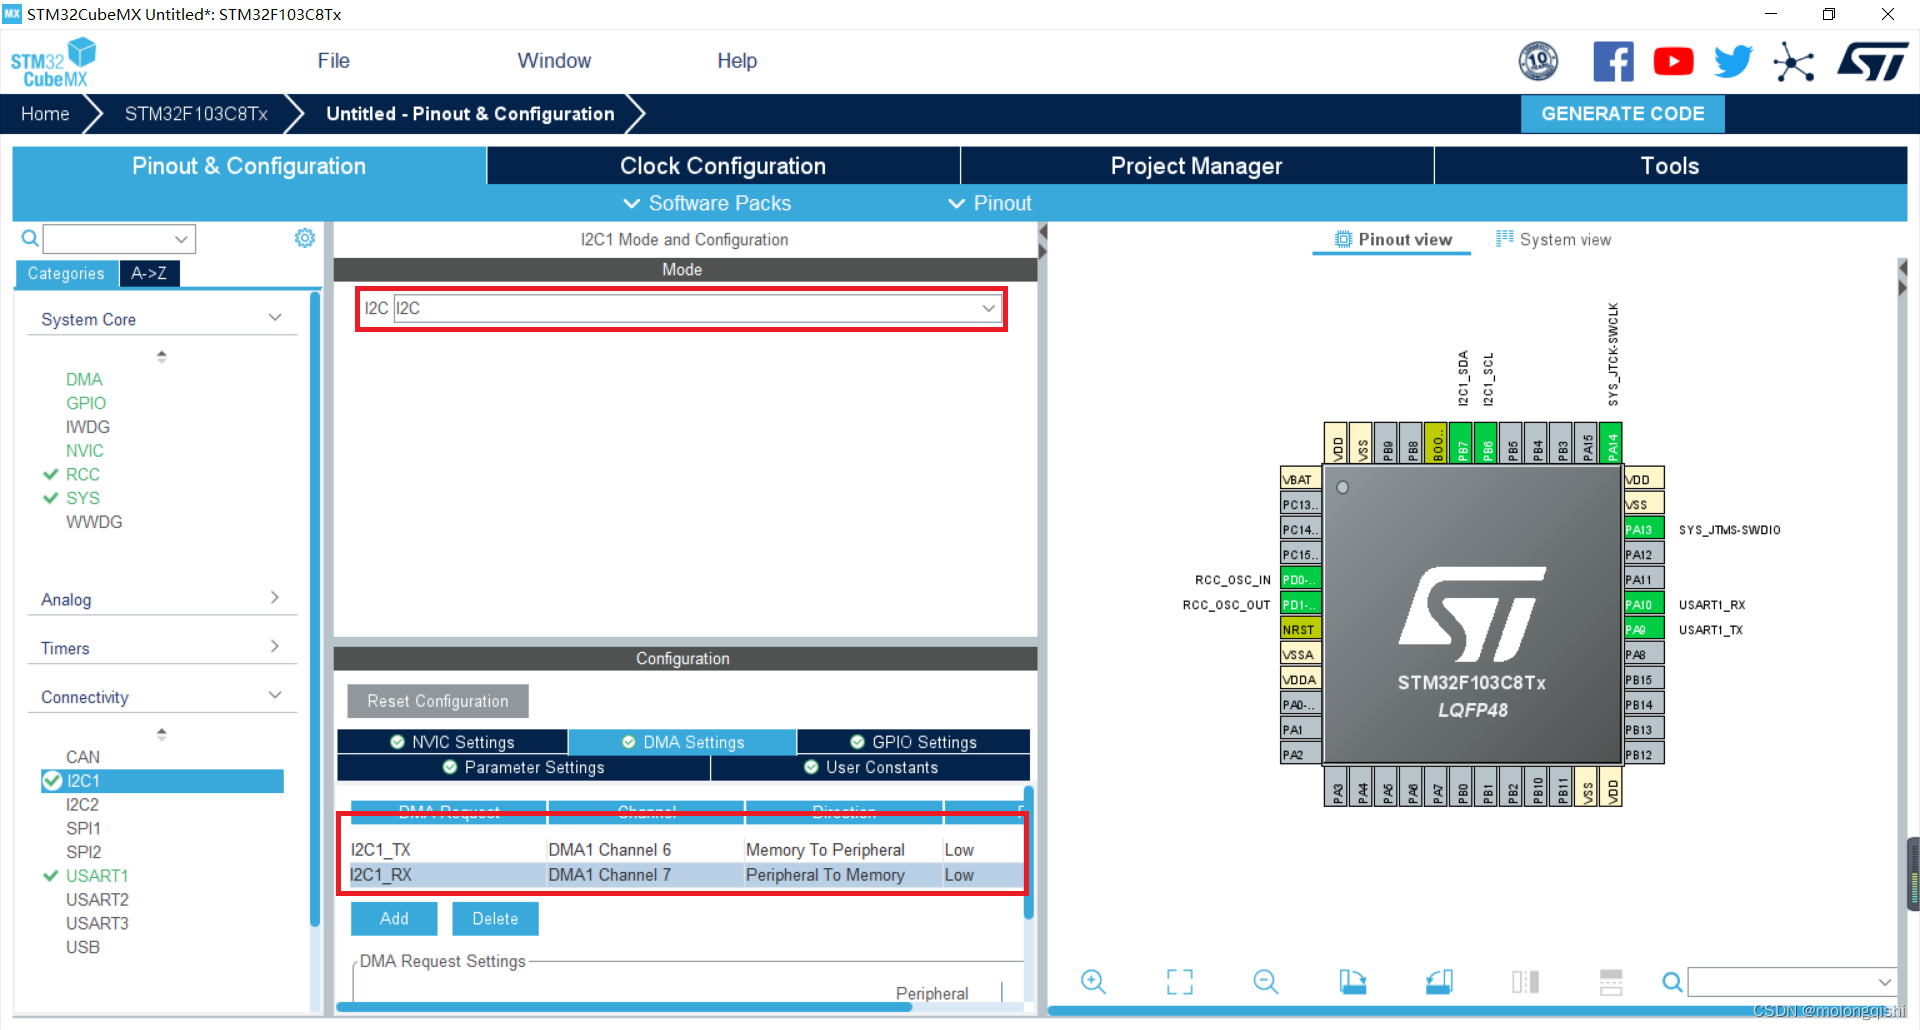Open the pin search combo box
The height and width of the screenshot is (1030, 1920).
(1793, 982)
